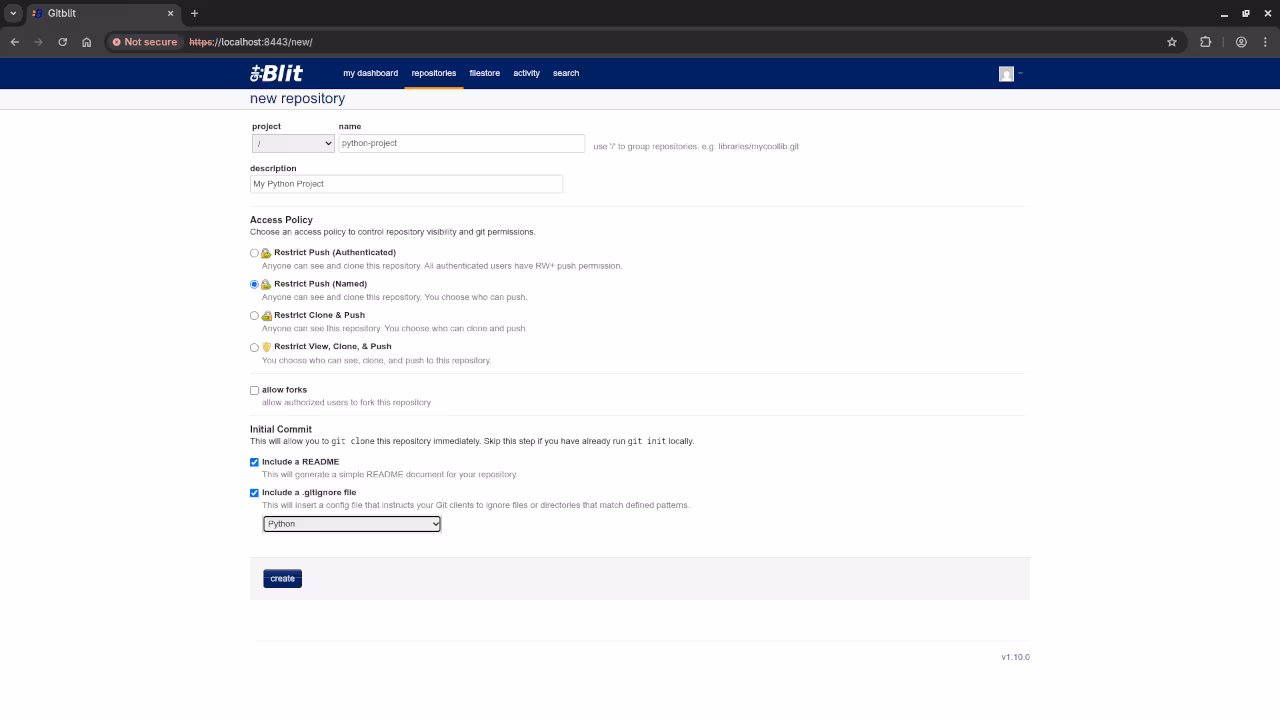Select Restrict View, Clone, & Push option
This screenshot has width=1280, height=720.
click(254, 347)
